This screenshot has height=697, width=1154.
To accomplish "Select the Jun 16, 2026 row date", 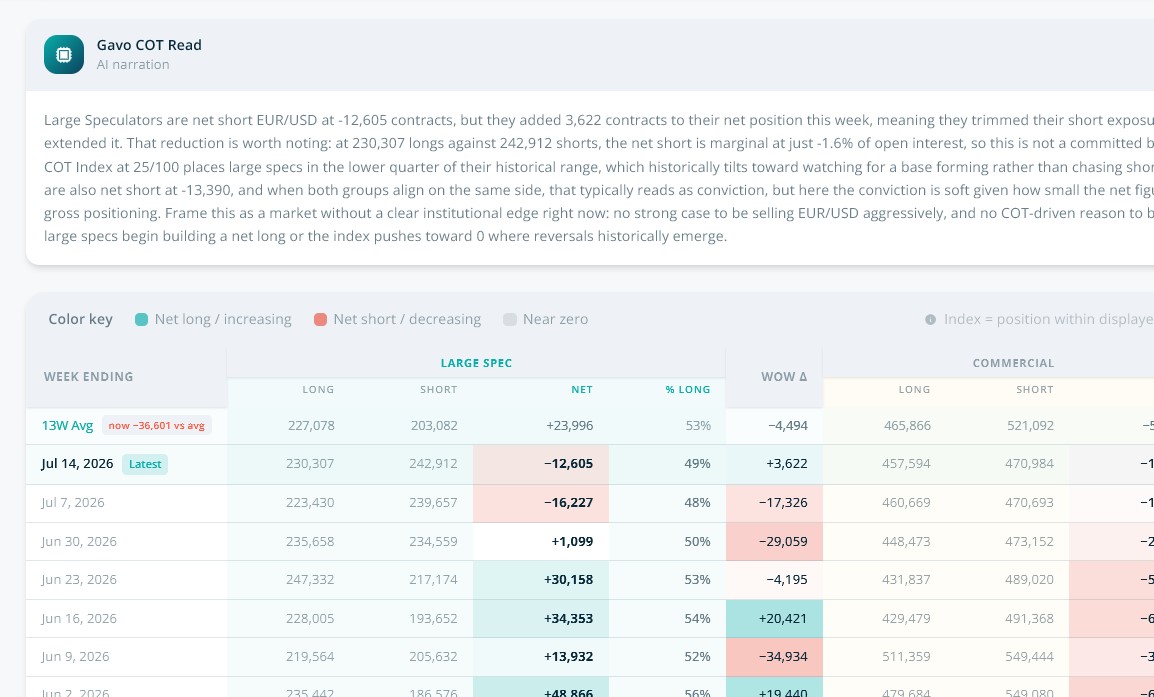I will point(79,619).
